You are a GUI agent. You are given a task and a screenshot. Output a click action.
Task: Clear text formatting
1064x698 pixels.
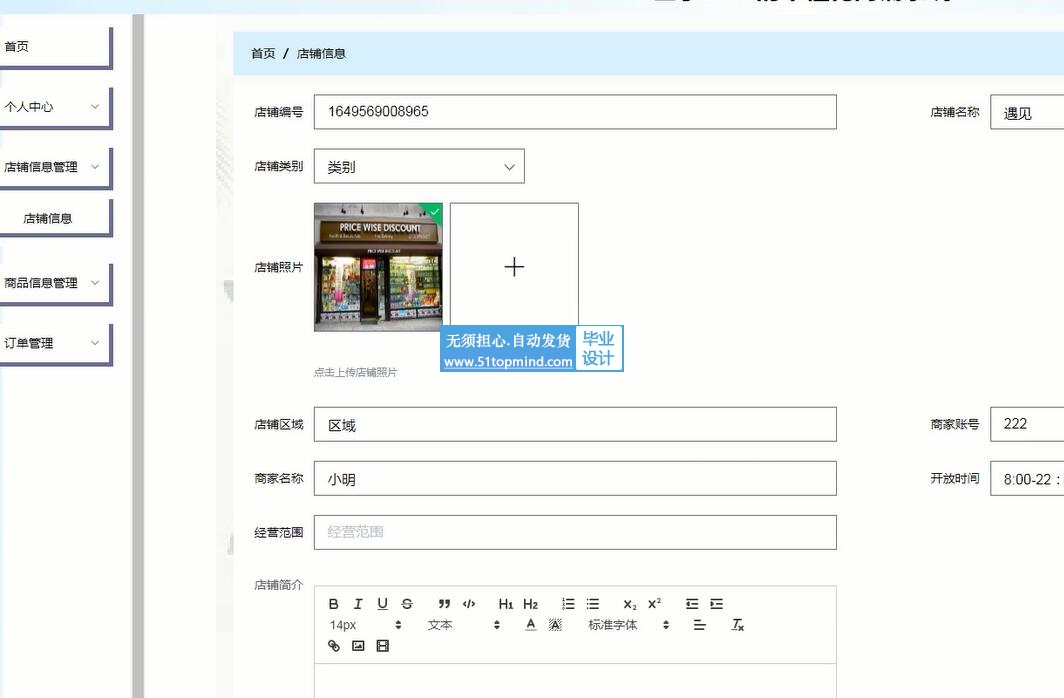click(x=738, y=625)
